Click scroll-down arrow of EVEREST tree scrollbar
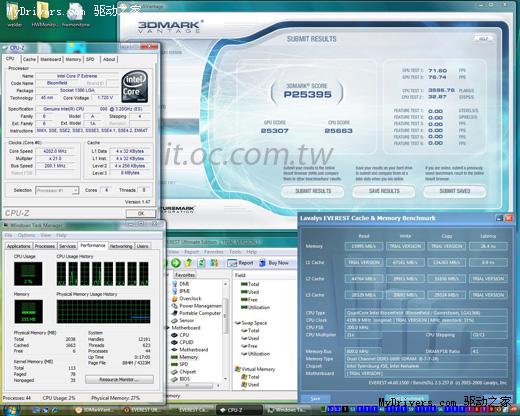520x416 pixels. [x=226, y=379]
